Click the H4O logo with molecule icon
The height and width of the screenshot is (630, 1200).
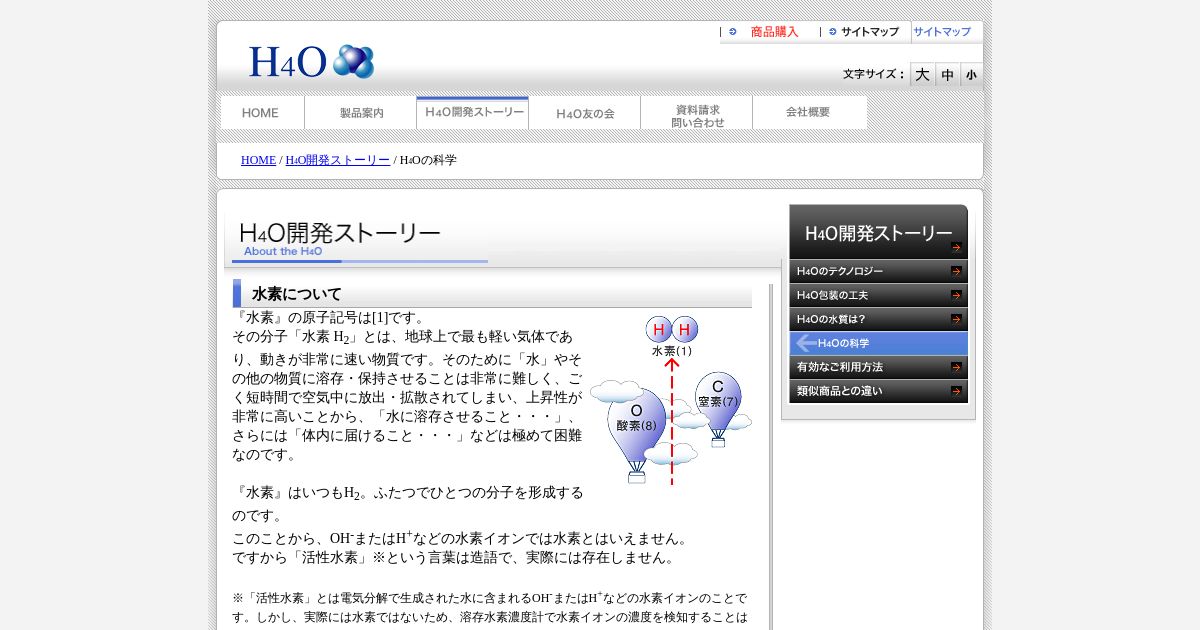(x=311, y=62)
